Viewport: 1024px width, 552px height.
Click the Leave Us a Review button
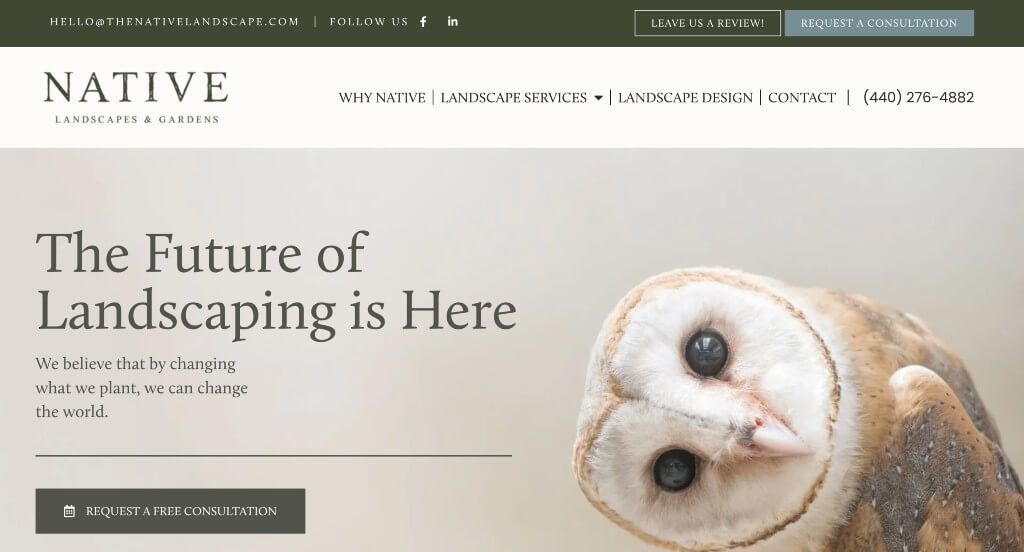[707, 23]
